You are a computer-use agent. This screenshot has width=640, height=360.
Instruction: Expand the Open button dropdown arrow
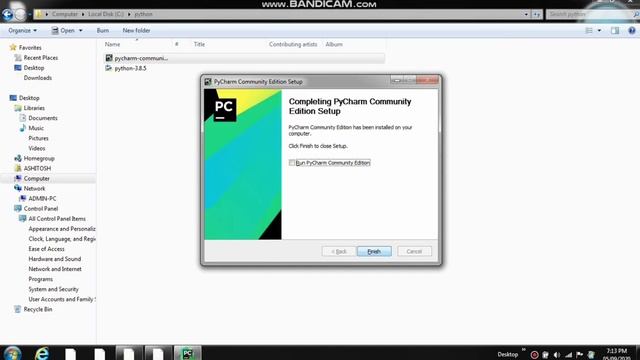80,31
